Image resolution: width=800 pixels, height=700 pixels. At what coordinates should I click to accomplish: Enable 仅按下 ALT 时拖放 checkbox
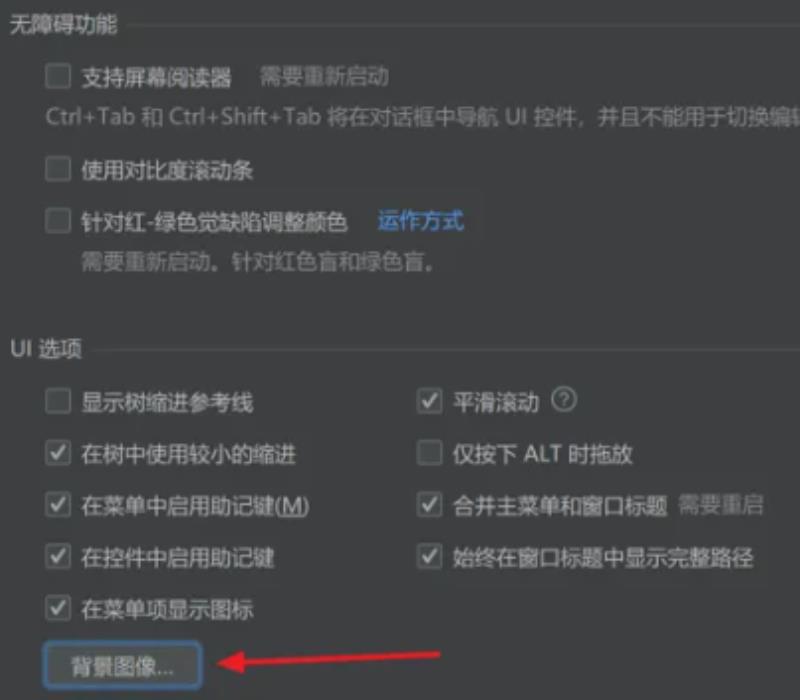tap(430, 453)
